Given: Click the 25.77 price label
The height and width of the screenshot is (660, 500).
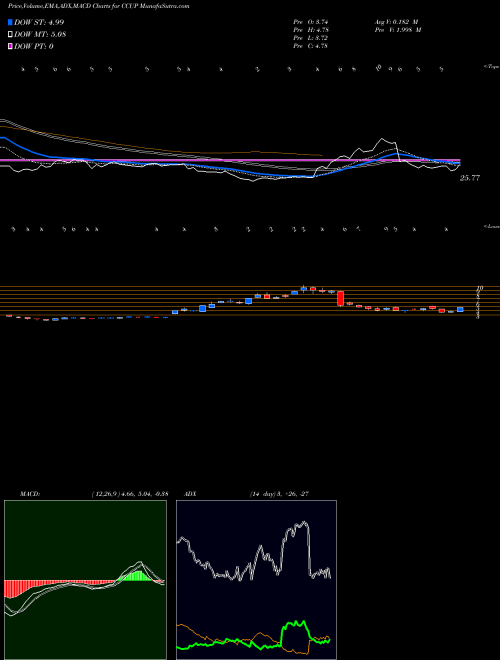Looking at the screenshot, I should coord(470,178).
